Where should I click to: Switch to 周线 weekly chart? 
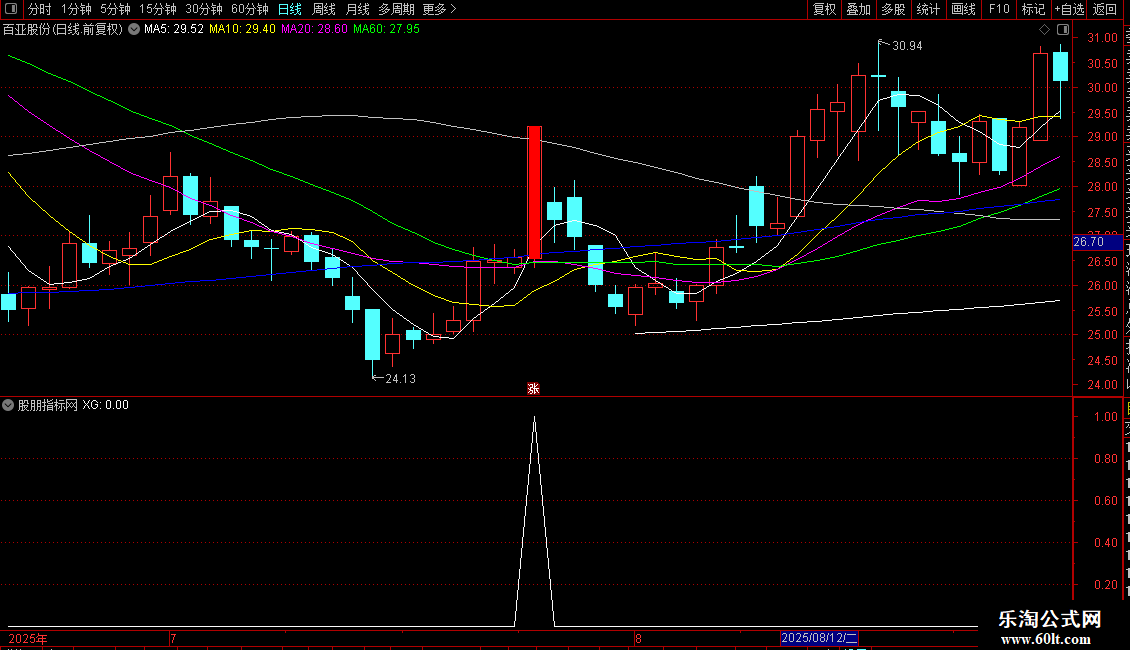point(324,9)
